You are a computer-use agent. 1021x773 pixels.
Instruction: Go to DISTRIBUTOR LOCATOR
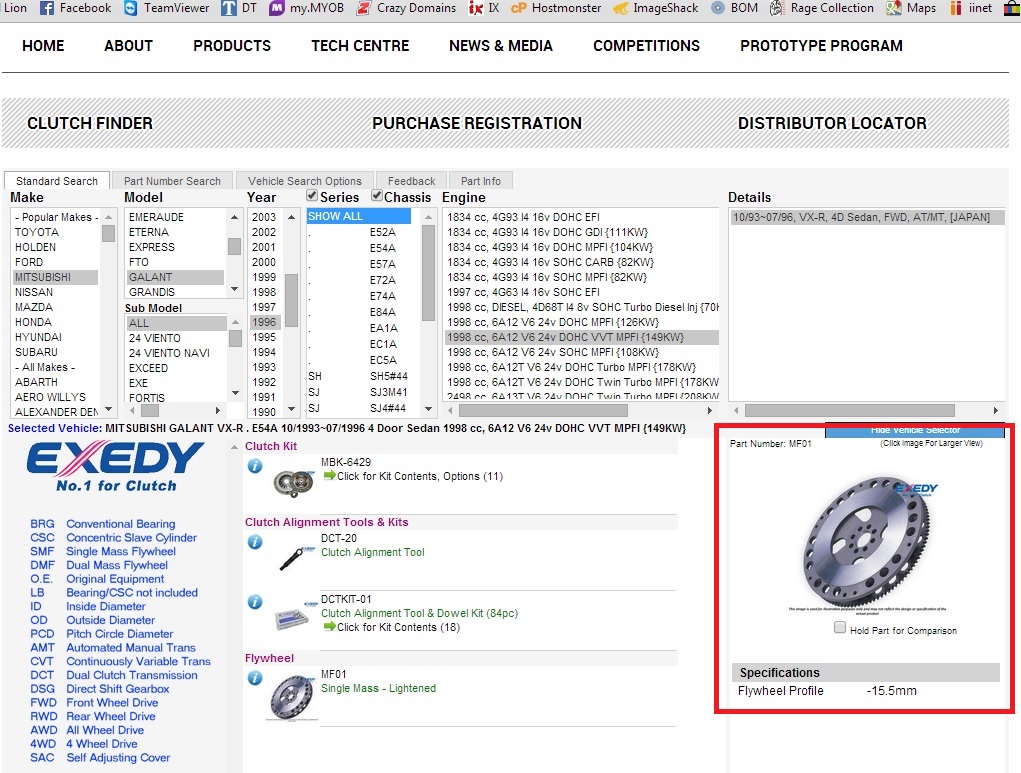click(x=832, y=123)
